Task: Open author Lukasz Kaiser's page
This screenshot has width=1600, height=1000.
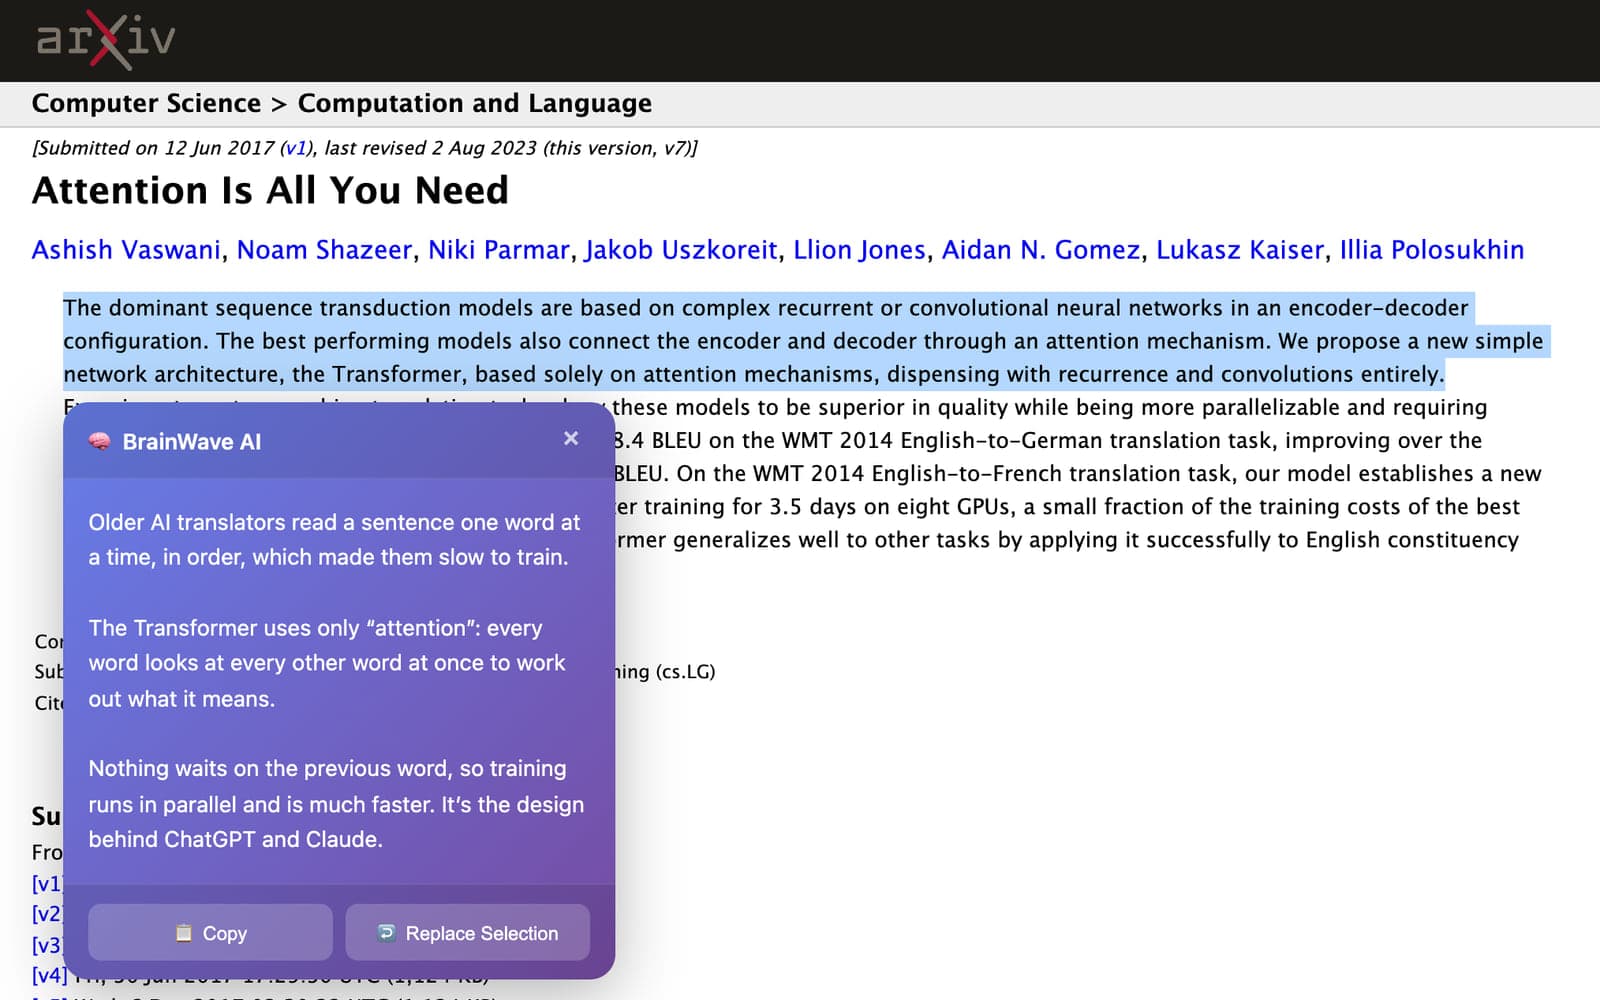Action: point(1240,250)
